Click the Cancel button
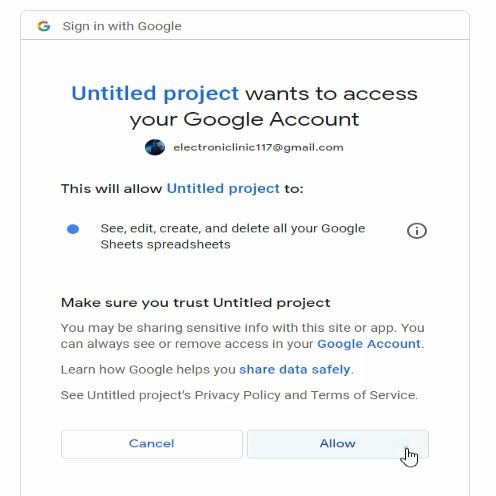 click(152, 444)
